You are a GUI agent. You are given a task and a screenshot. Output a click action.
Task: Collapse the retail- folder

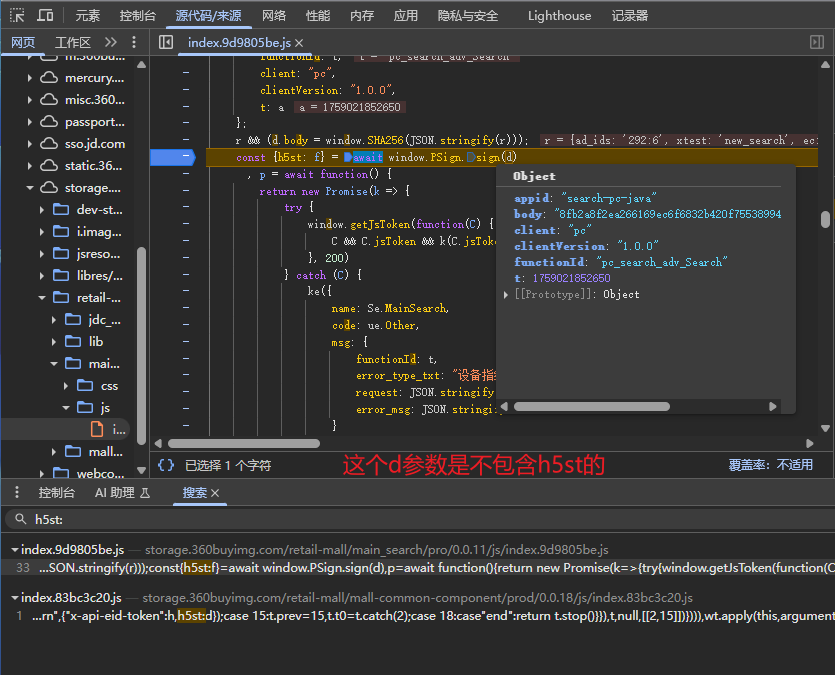(42, 298)
